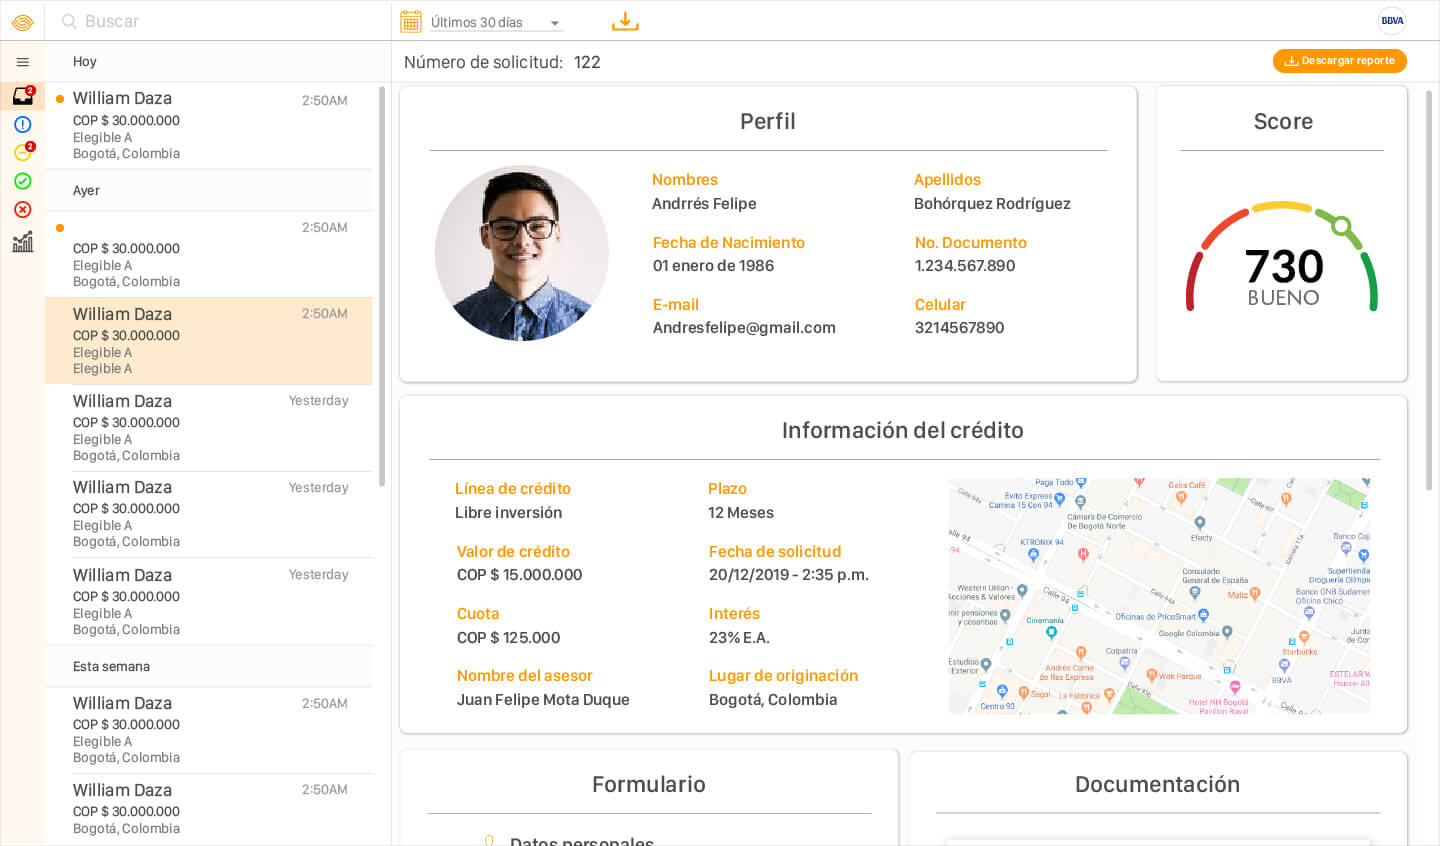This screenshot has width=1440, height=846.
Task: Show approved requests with green checkmark icon
Action: [x=22, y=181]
